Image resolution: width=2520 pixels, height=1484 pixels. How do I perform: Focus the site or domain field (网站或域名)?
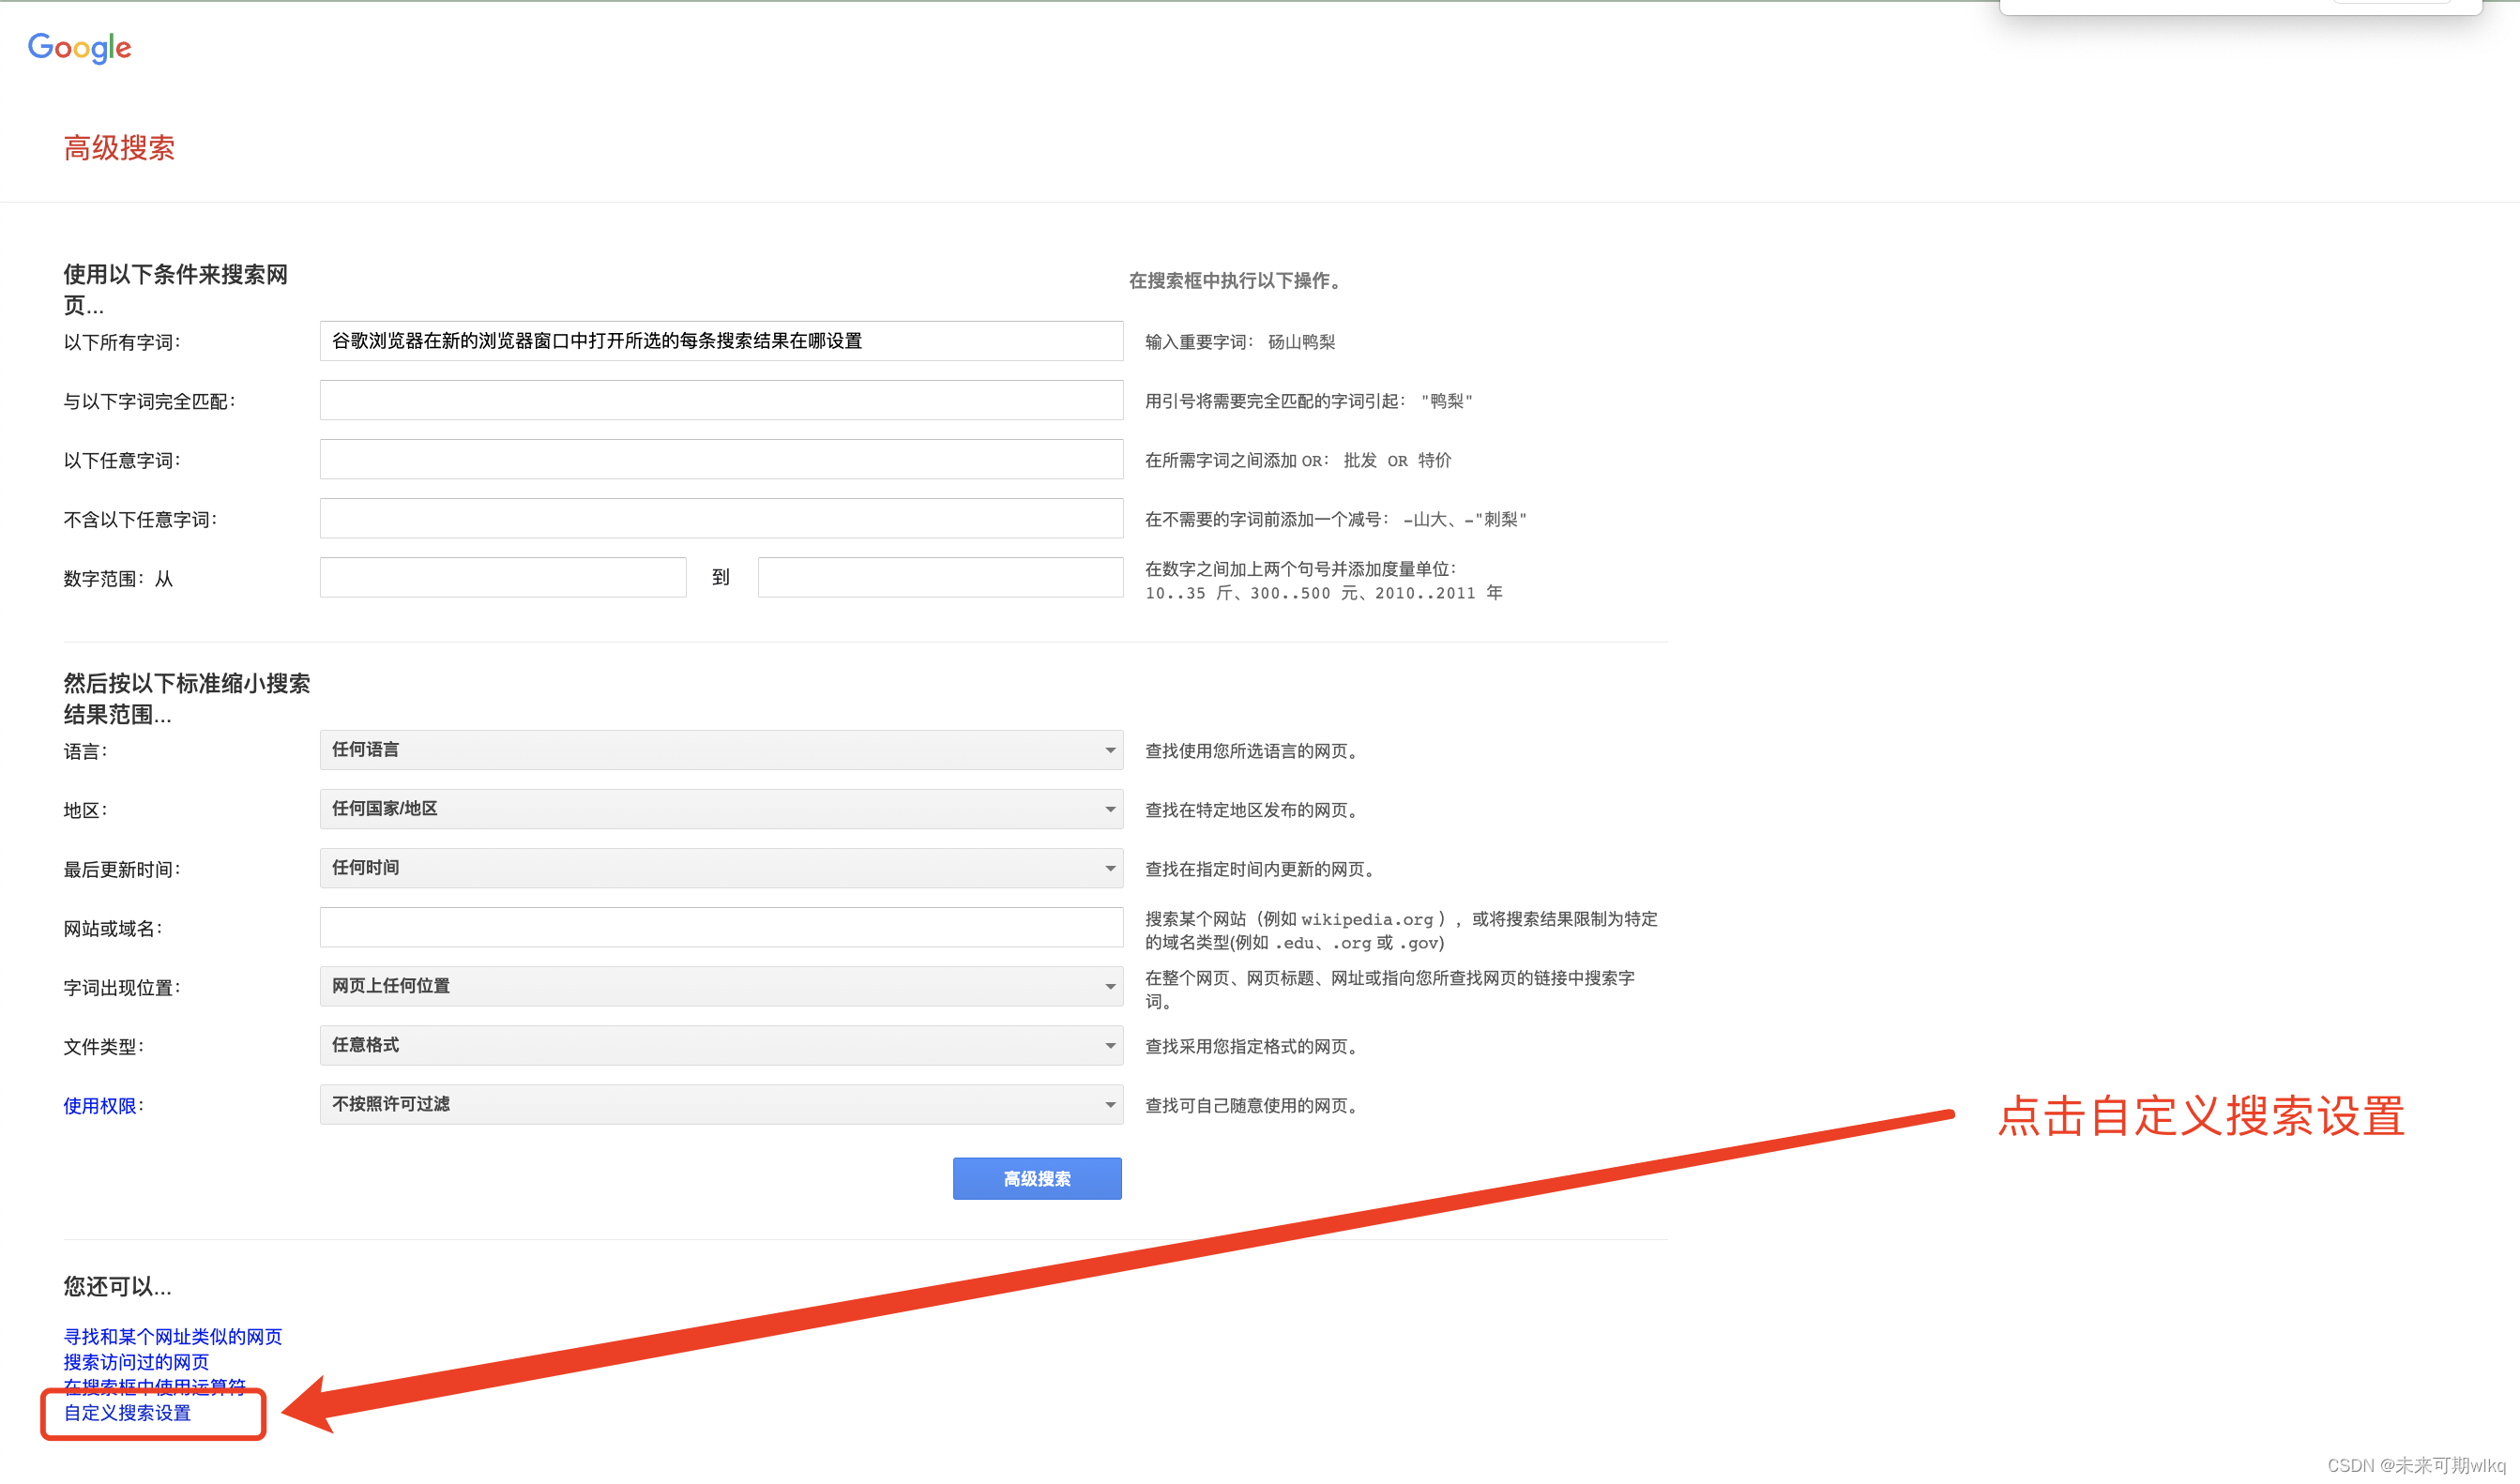click(x=720, y=927)
